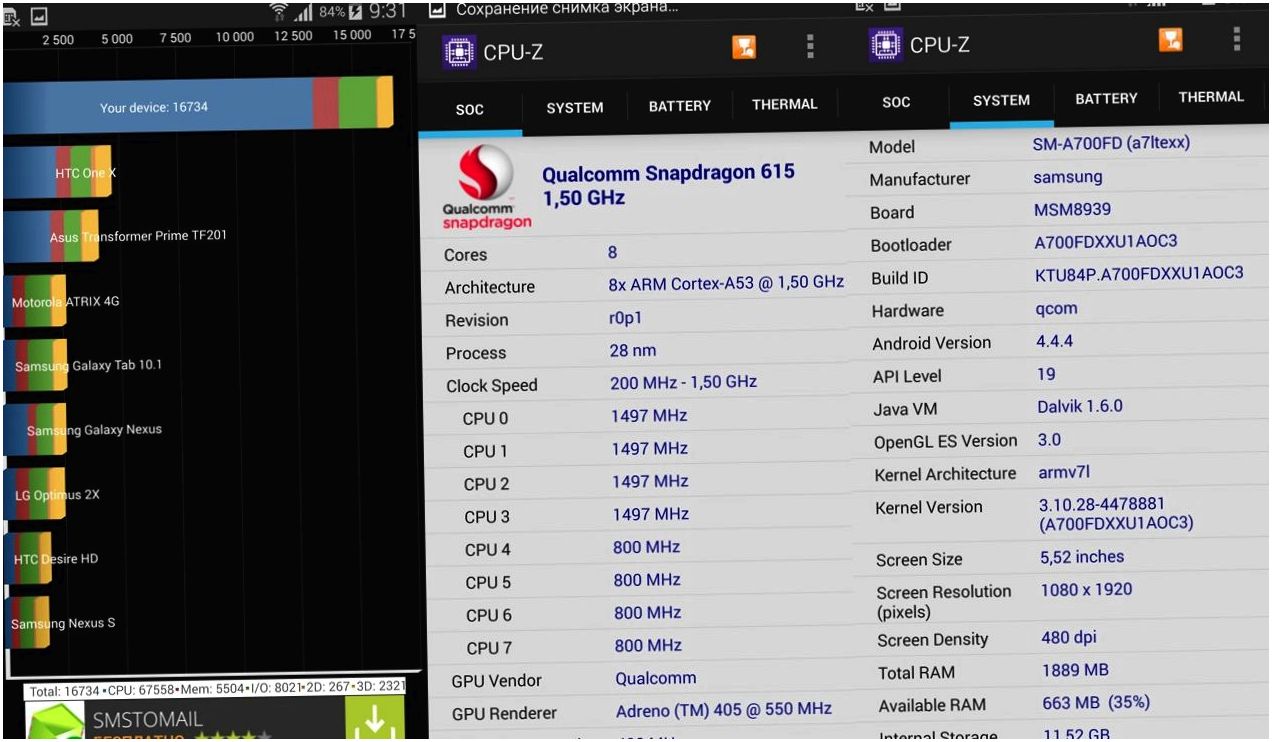Select the Samsung Galaxy Nexus bar
1272x742 pixels.
(x=35, y=429)
